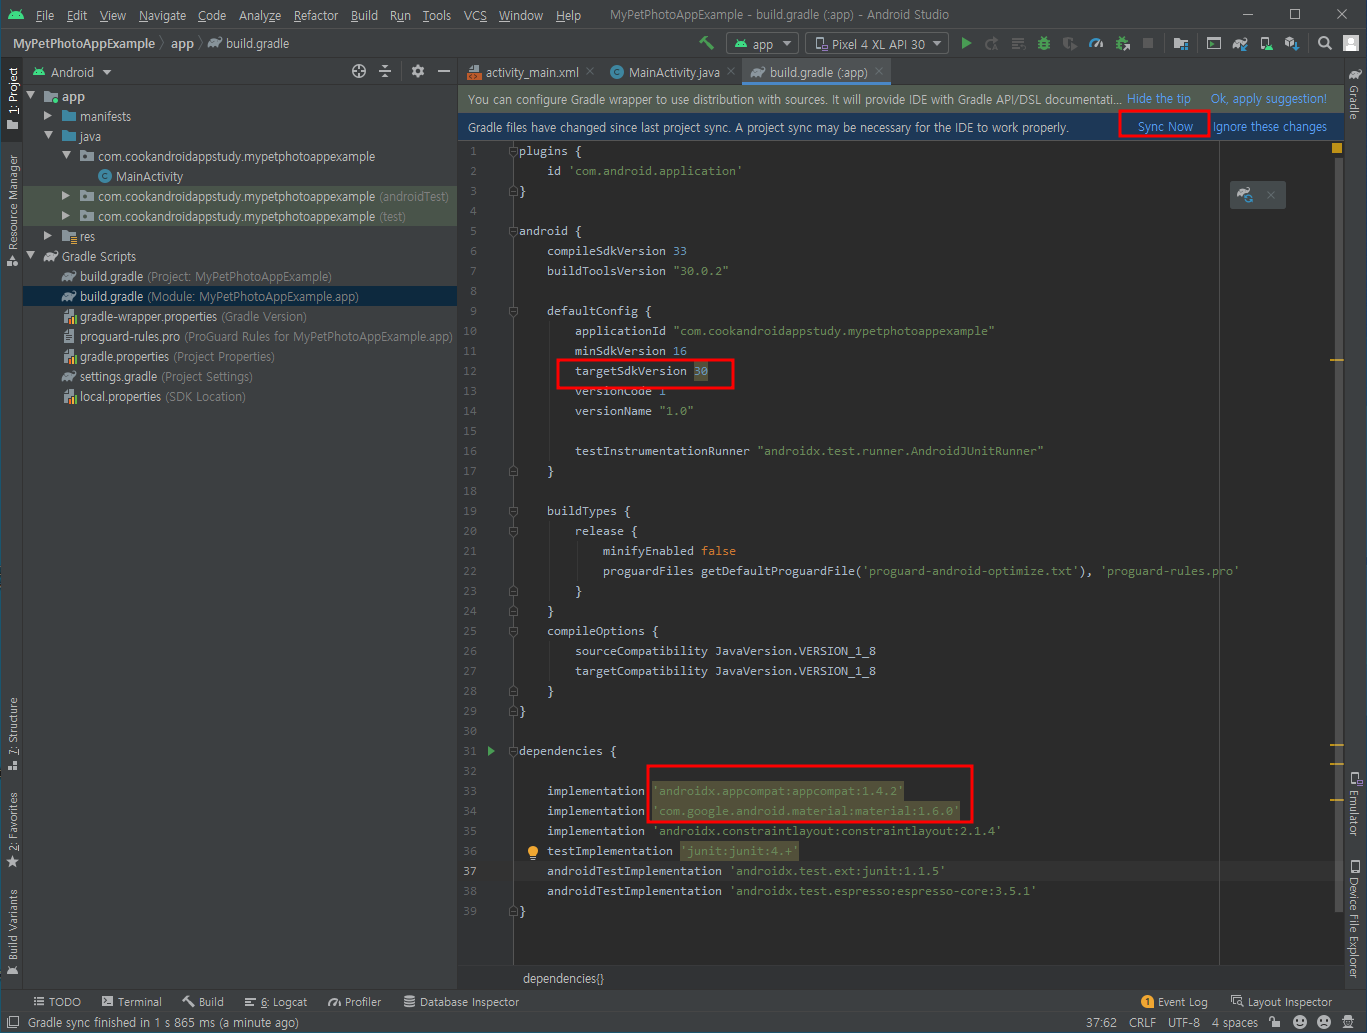
Task: Click the sad face feedback icon
Action: [x=1324, y=1022]
